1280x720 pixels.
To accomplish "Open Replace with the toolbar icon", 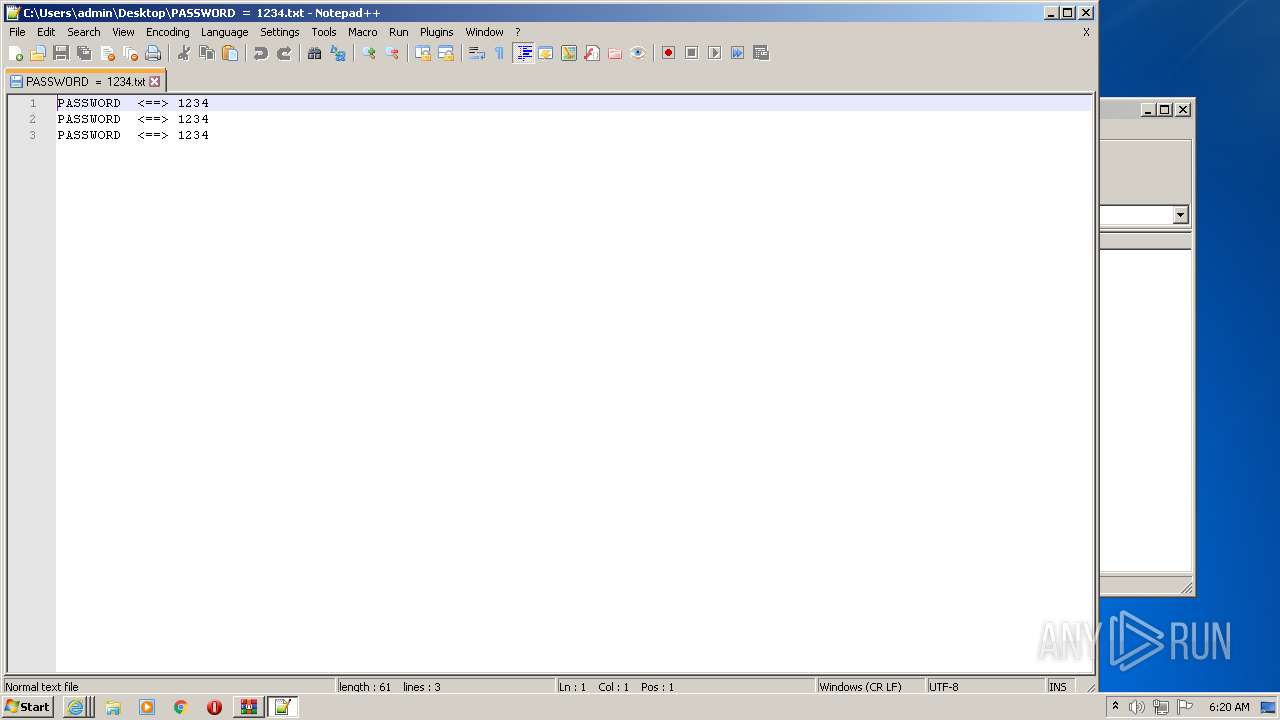I will tap(338, 53).
